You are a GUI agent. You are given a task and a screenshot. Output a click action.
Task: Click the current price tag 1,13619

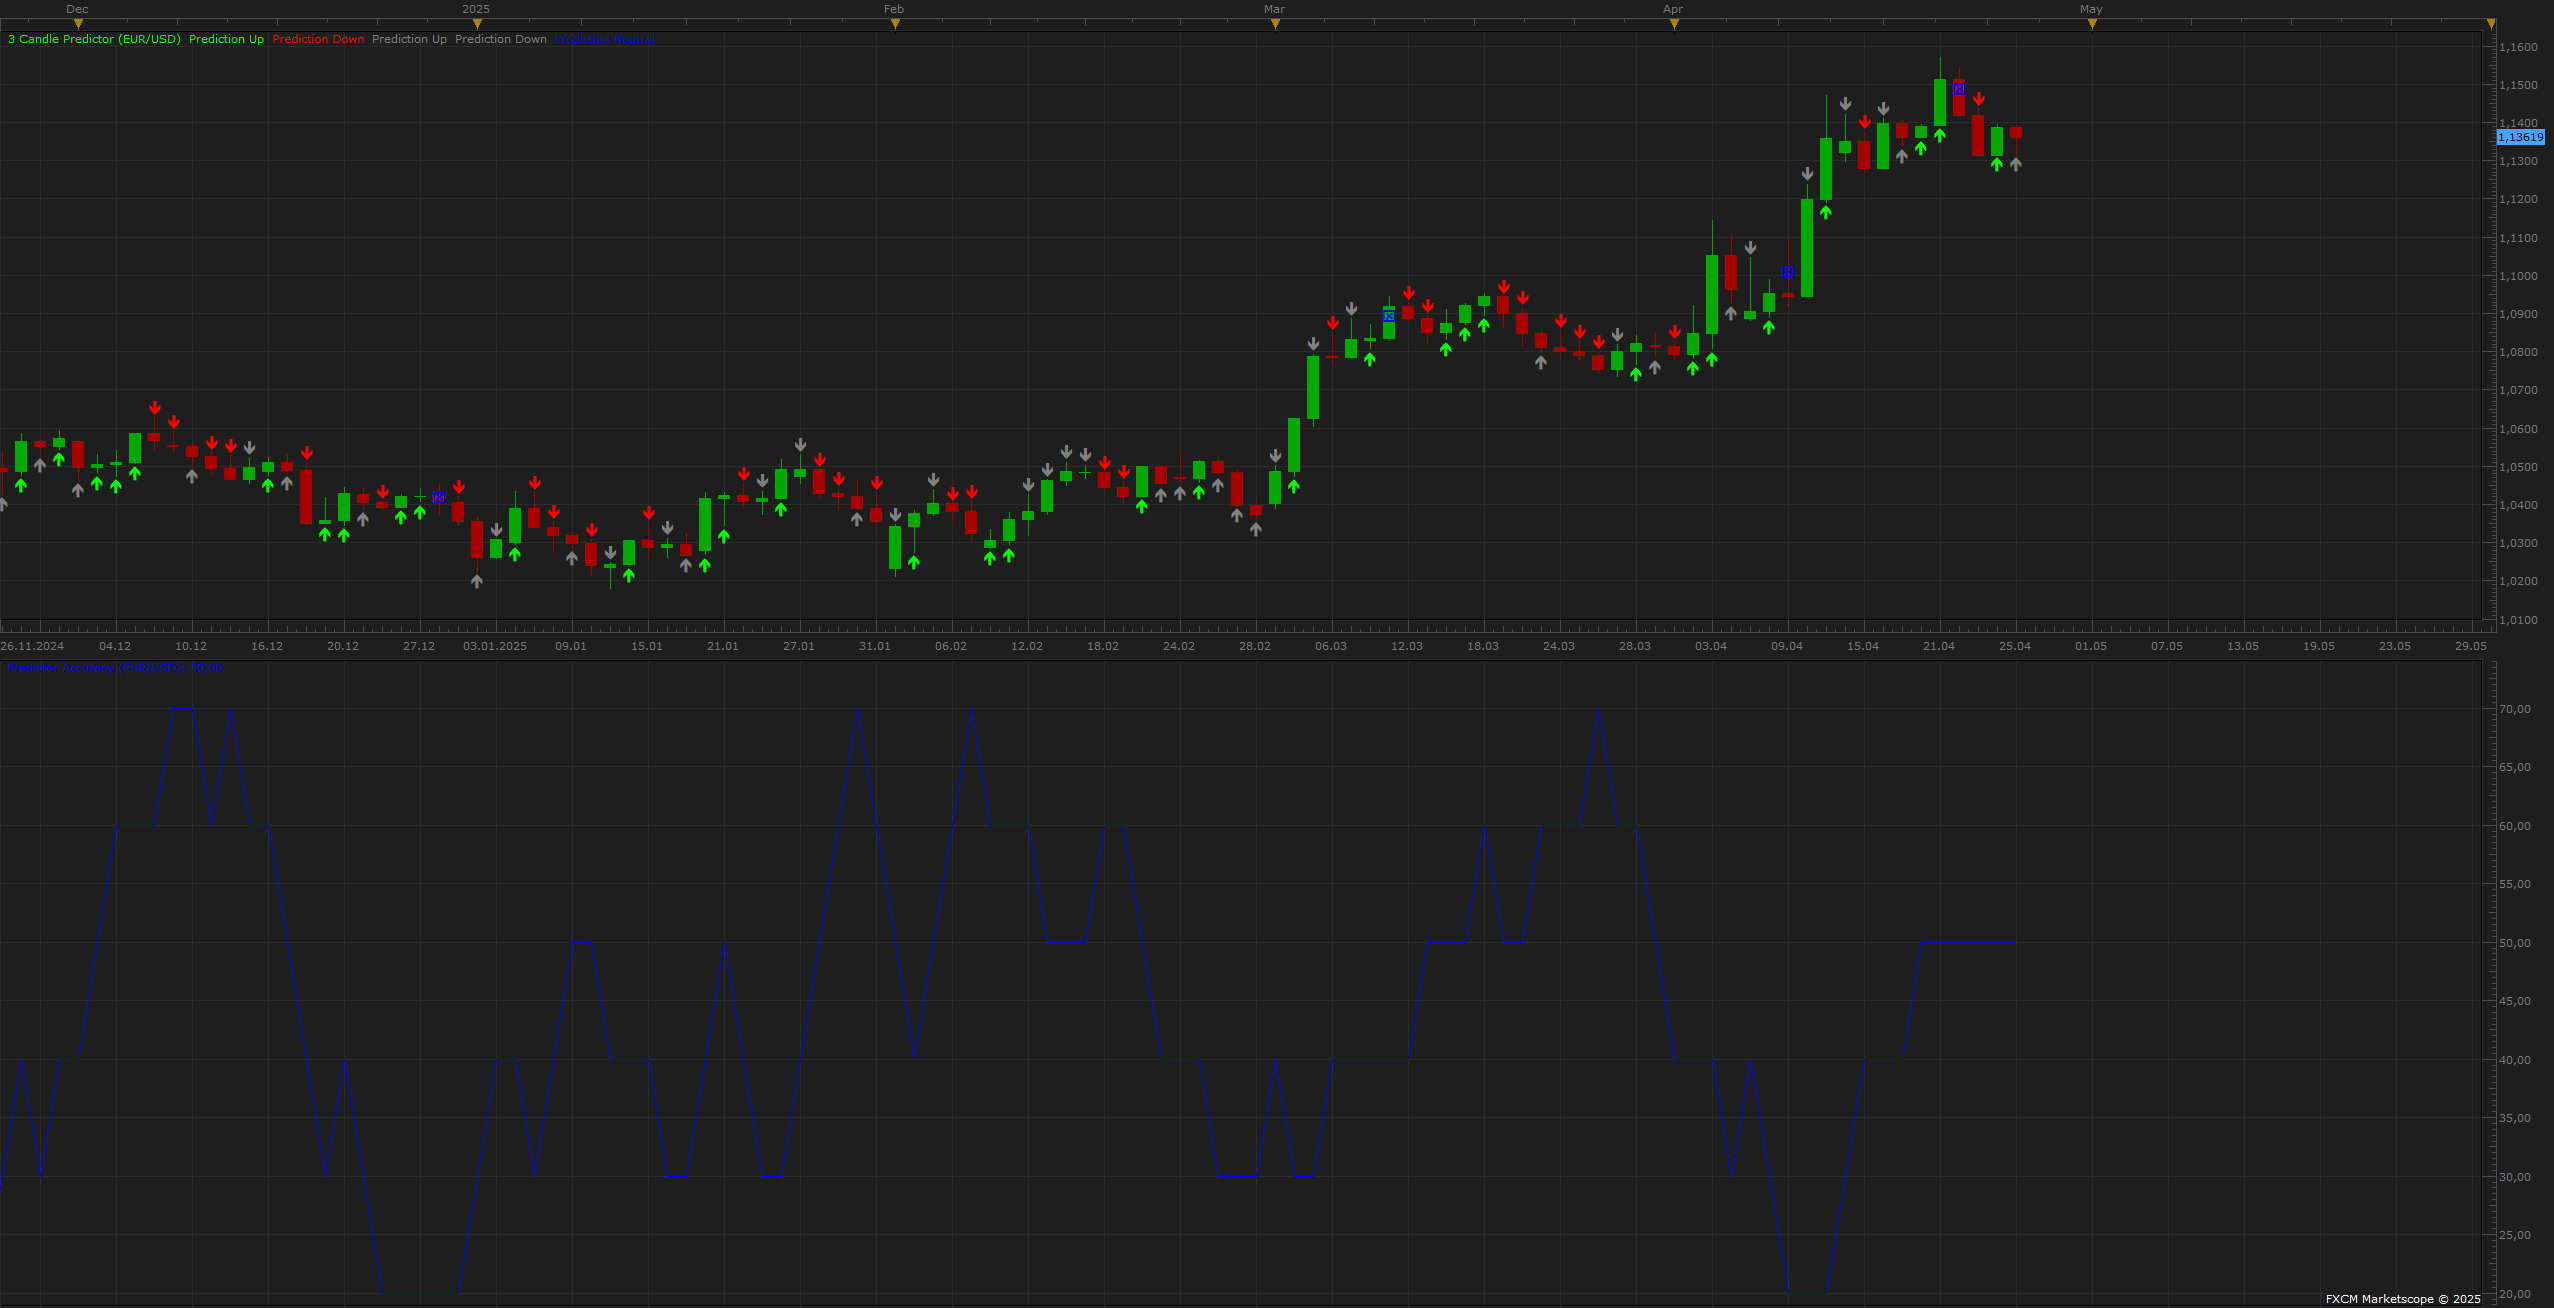tap(2520, 137)
